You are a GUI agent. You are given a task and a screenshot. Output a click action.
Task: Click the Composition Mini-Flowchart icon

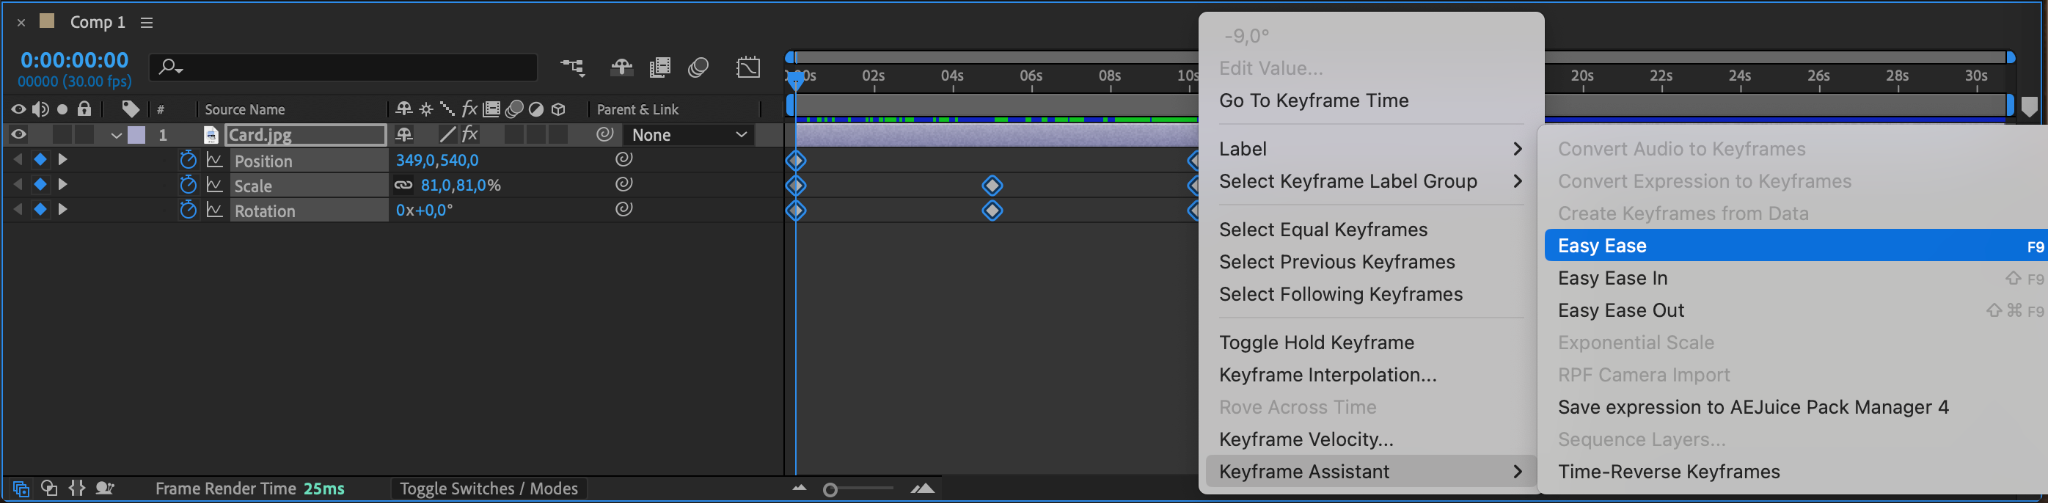[x=572, y=67]
